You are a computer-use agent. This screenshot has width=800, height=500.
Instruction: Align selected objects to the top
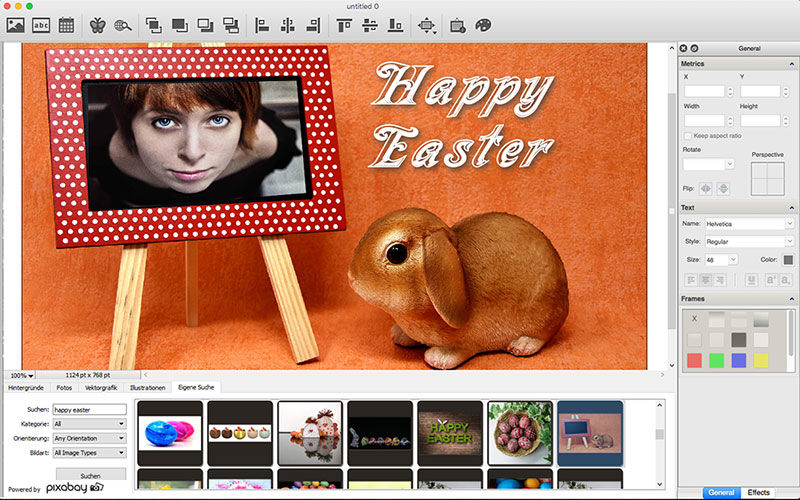344,25
